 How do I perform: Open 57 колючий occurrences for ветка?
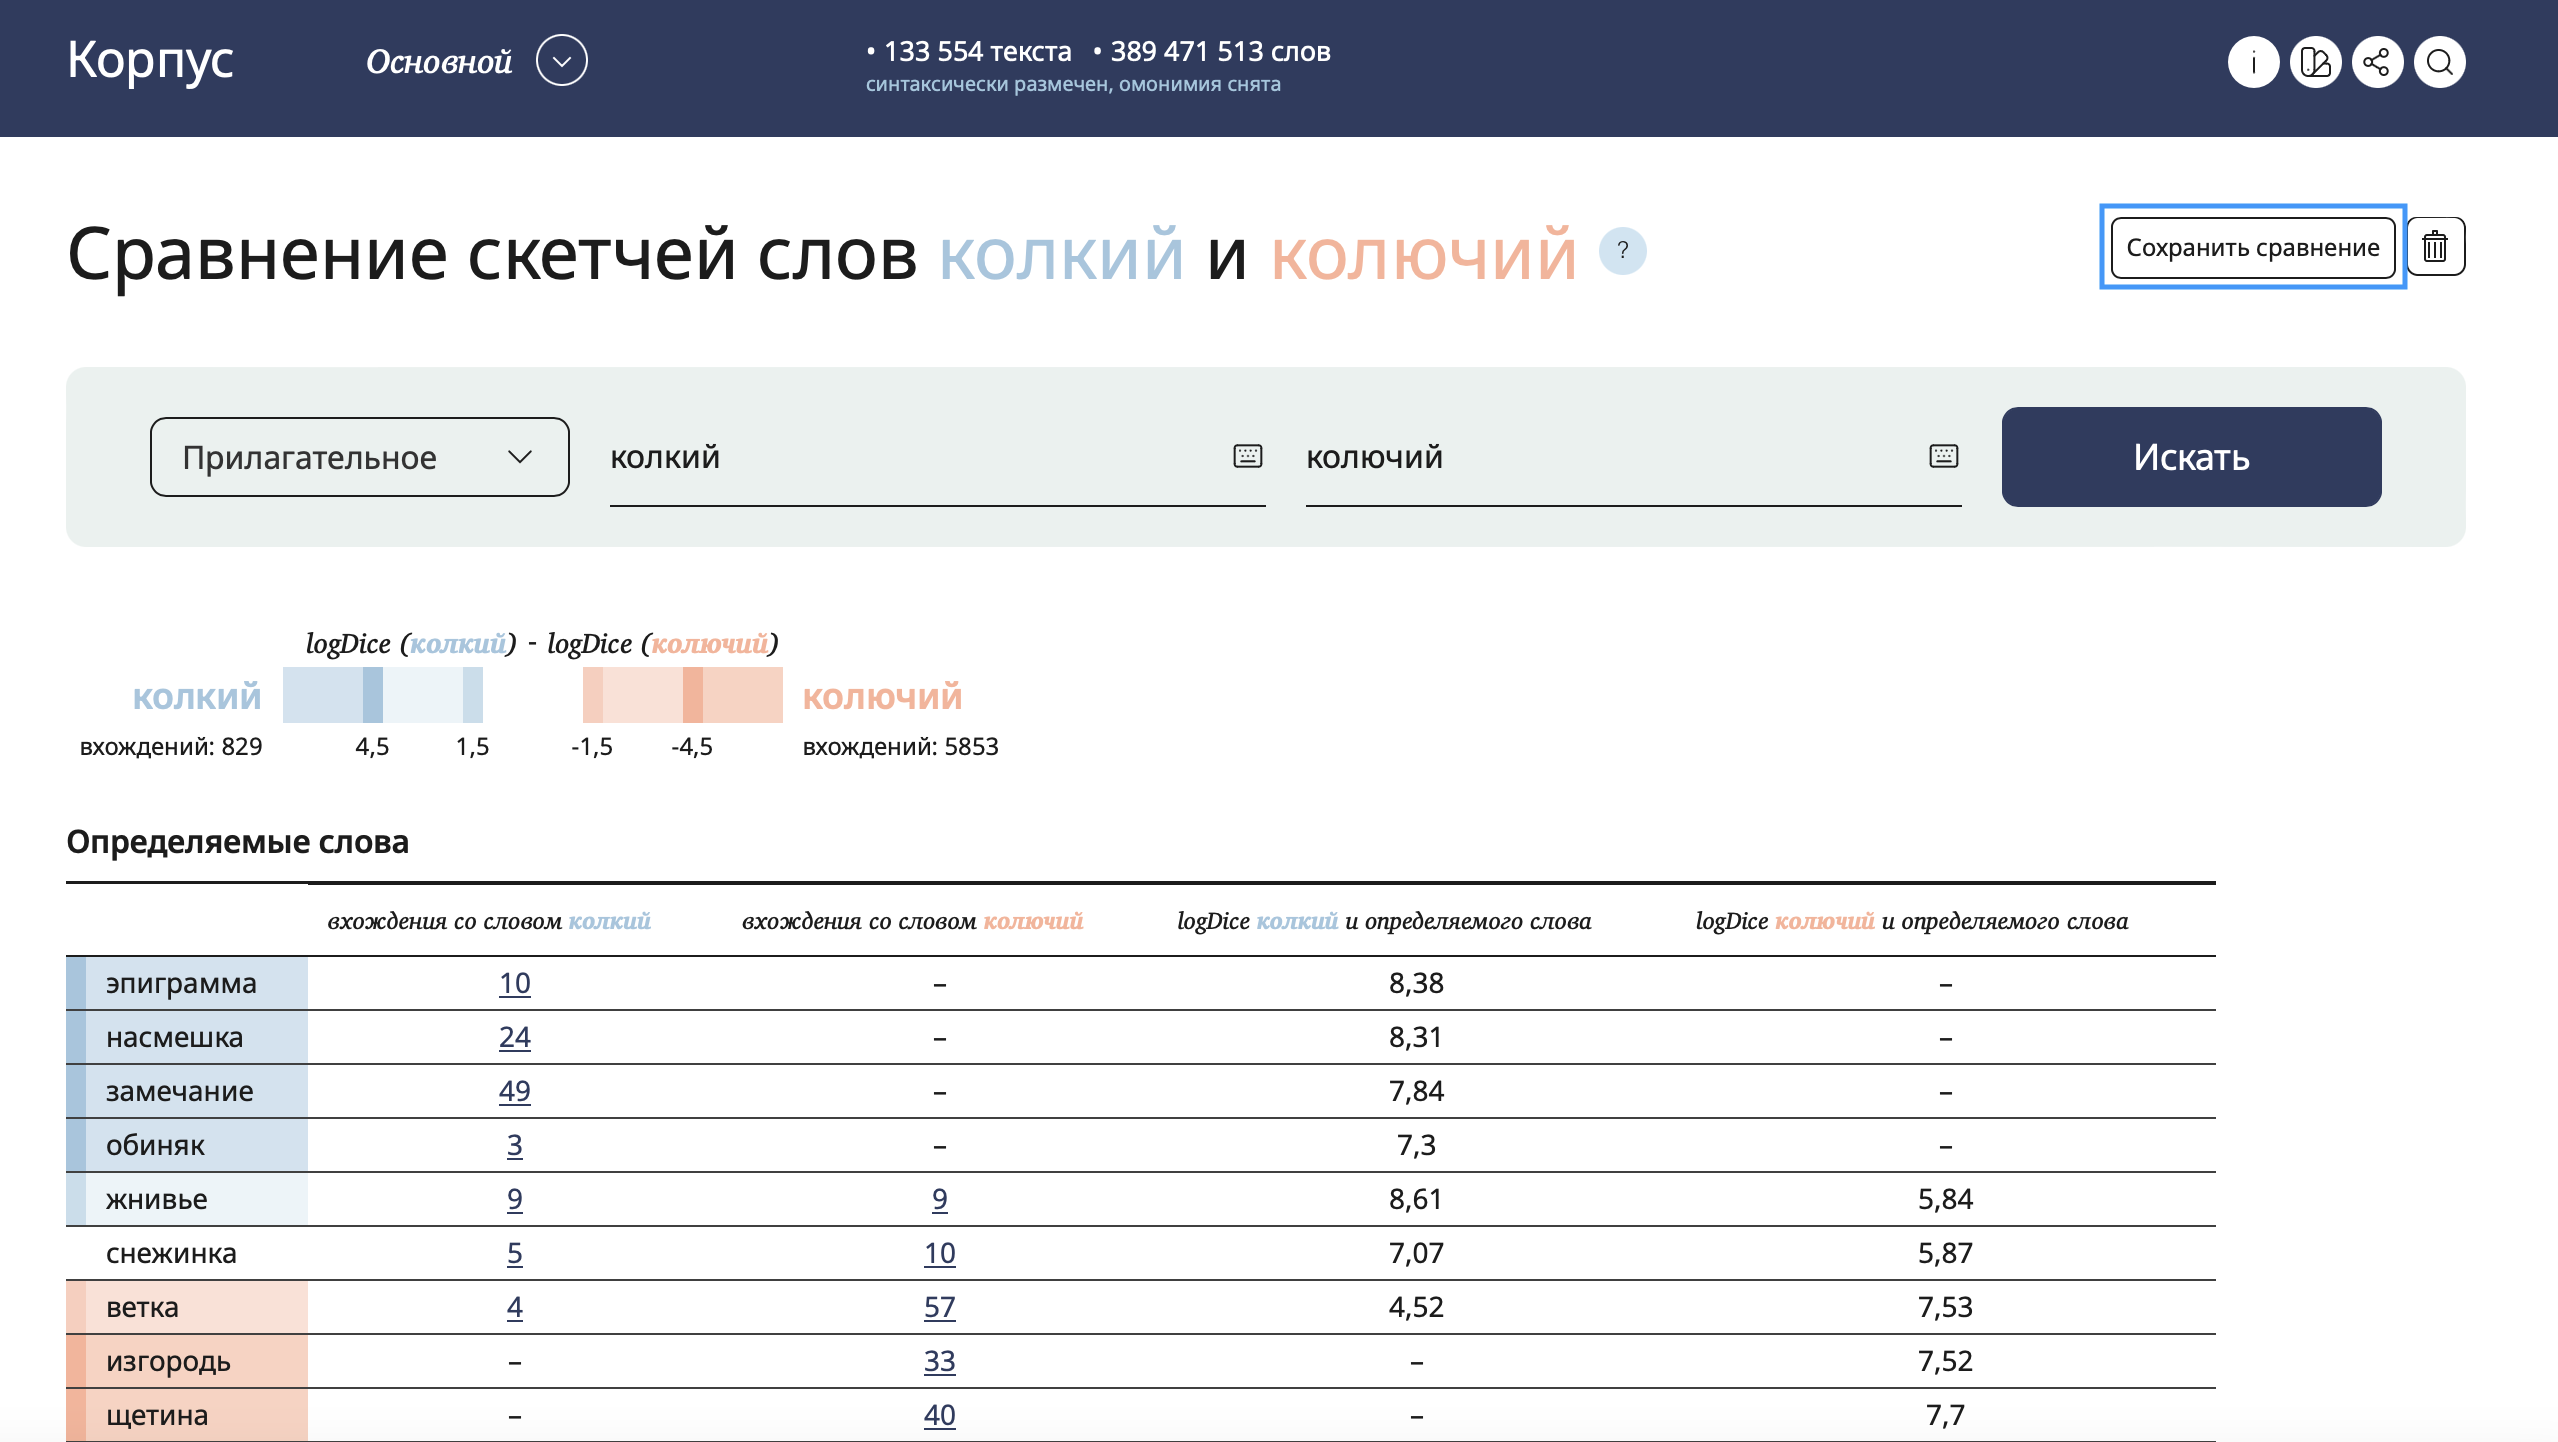point(939,1307)
